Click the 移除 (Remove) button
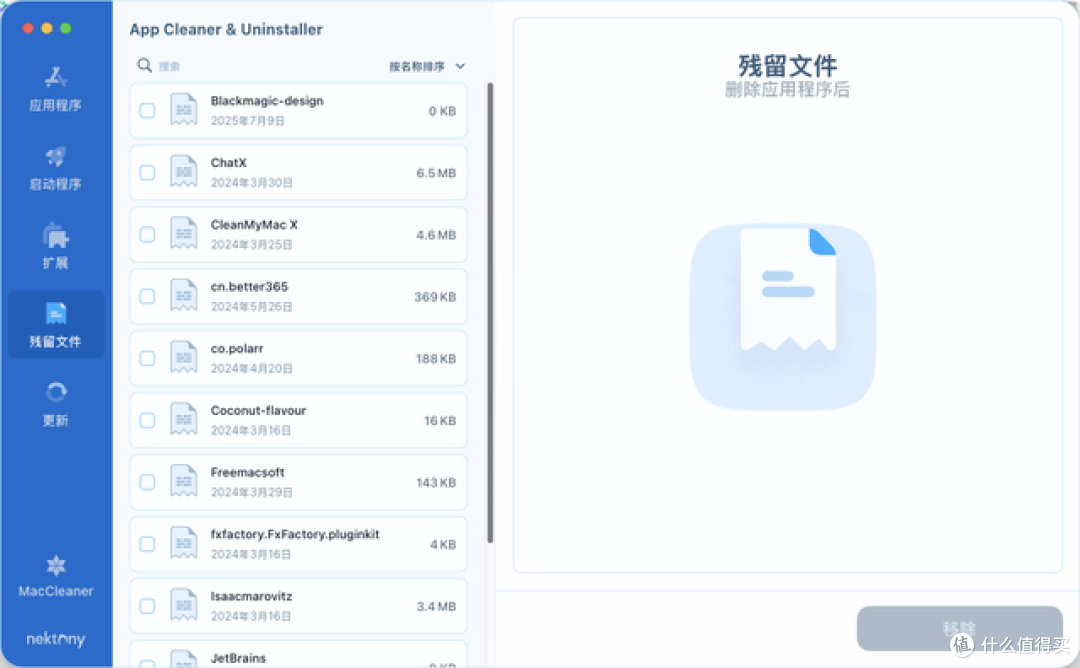Viewport: 1080px width, 668px height. tap(959, 628)
